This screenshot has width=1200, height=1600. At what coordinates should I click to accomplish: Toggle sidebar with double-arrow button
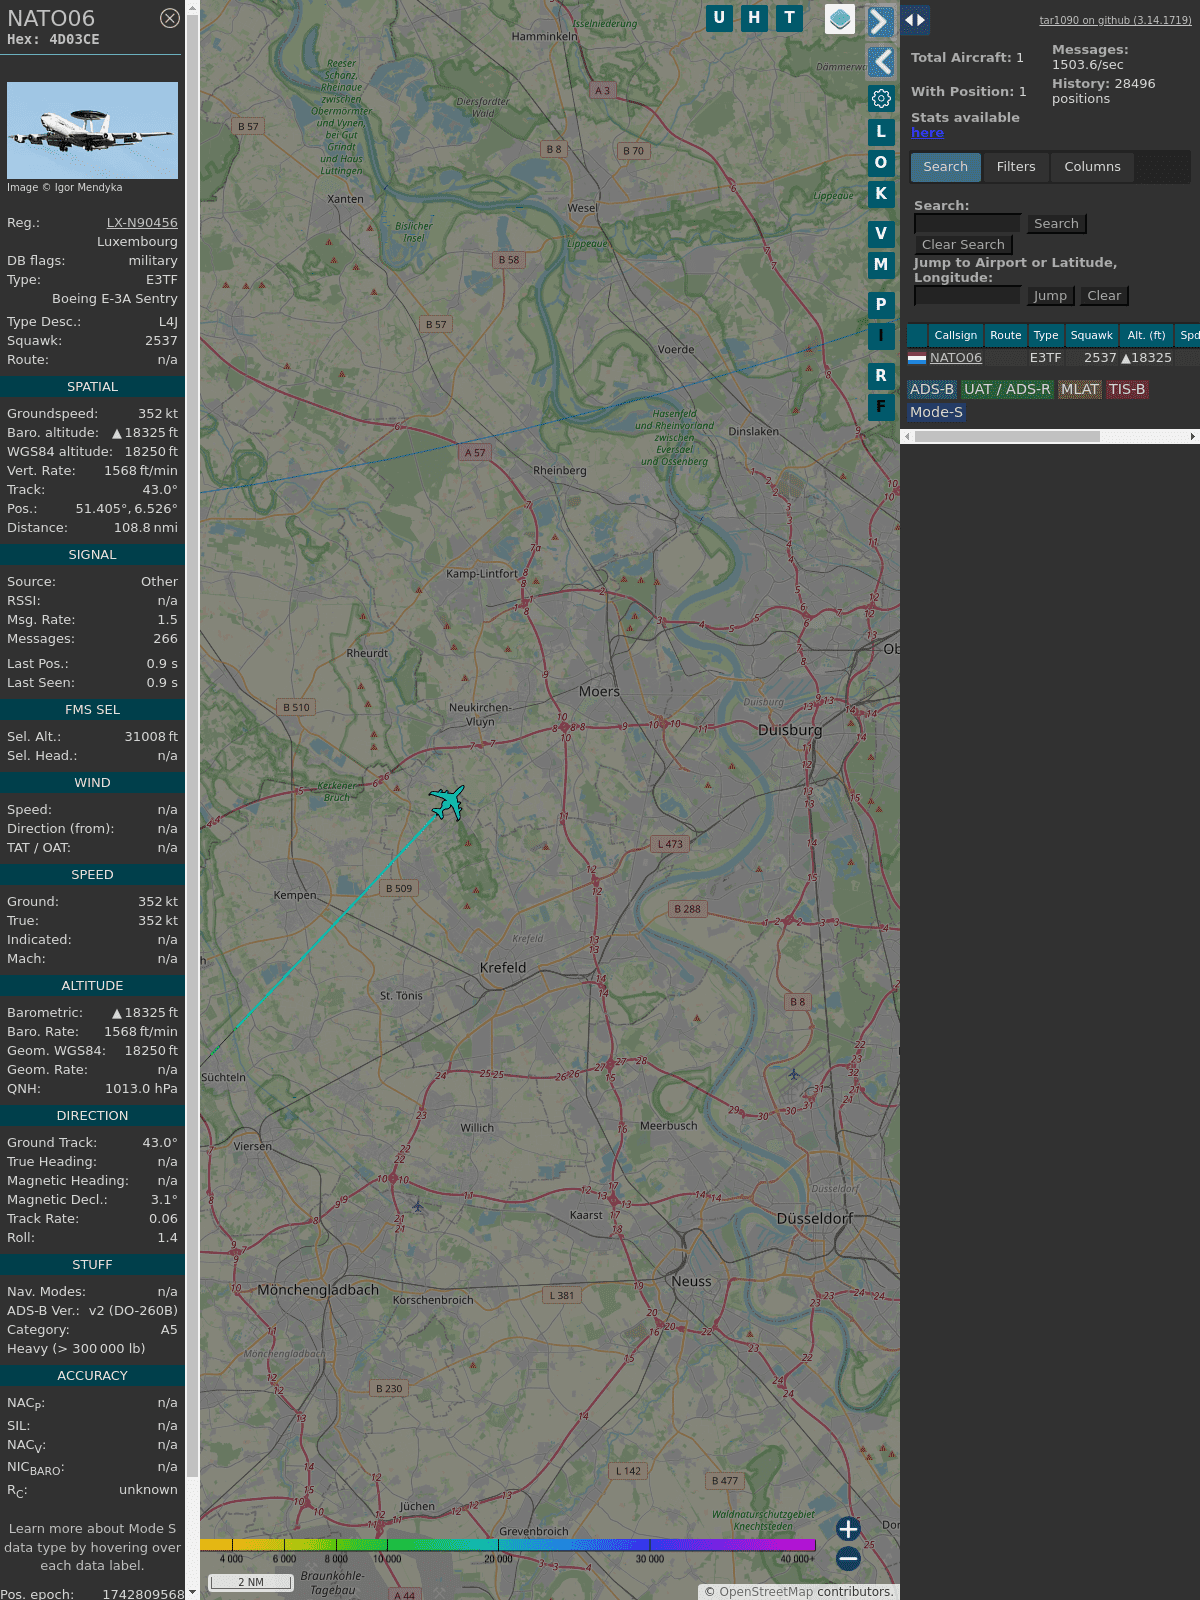coord(915,19)
